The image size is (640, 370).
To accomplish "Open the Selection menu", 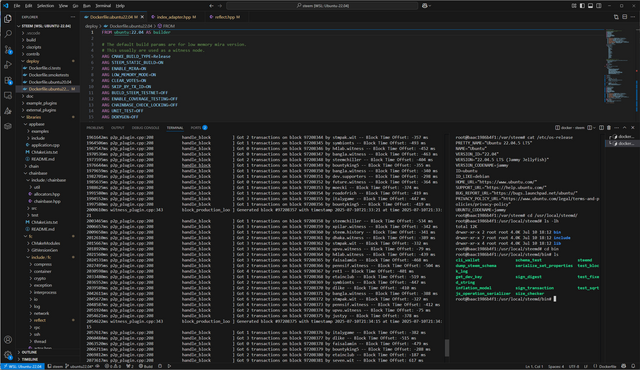I will [45, 6].
